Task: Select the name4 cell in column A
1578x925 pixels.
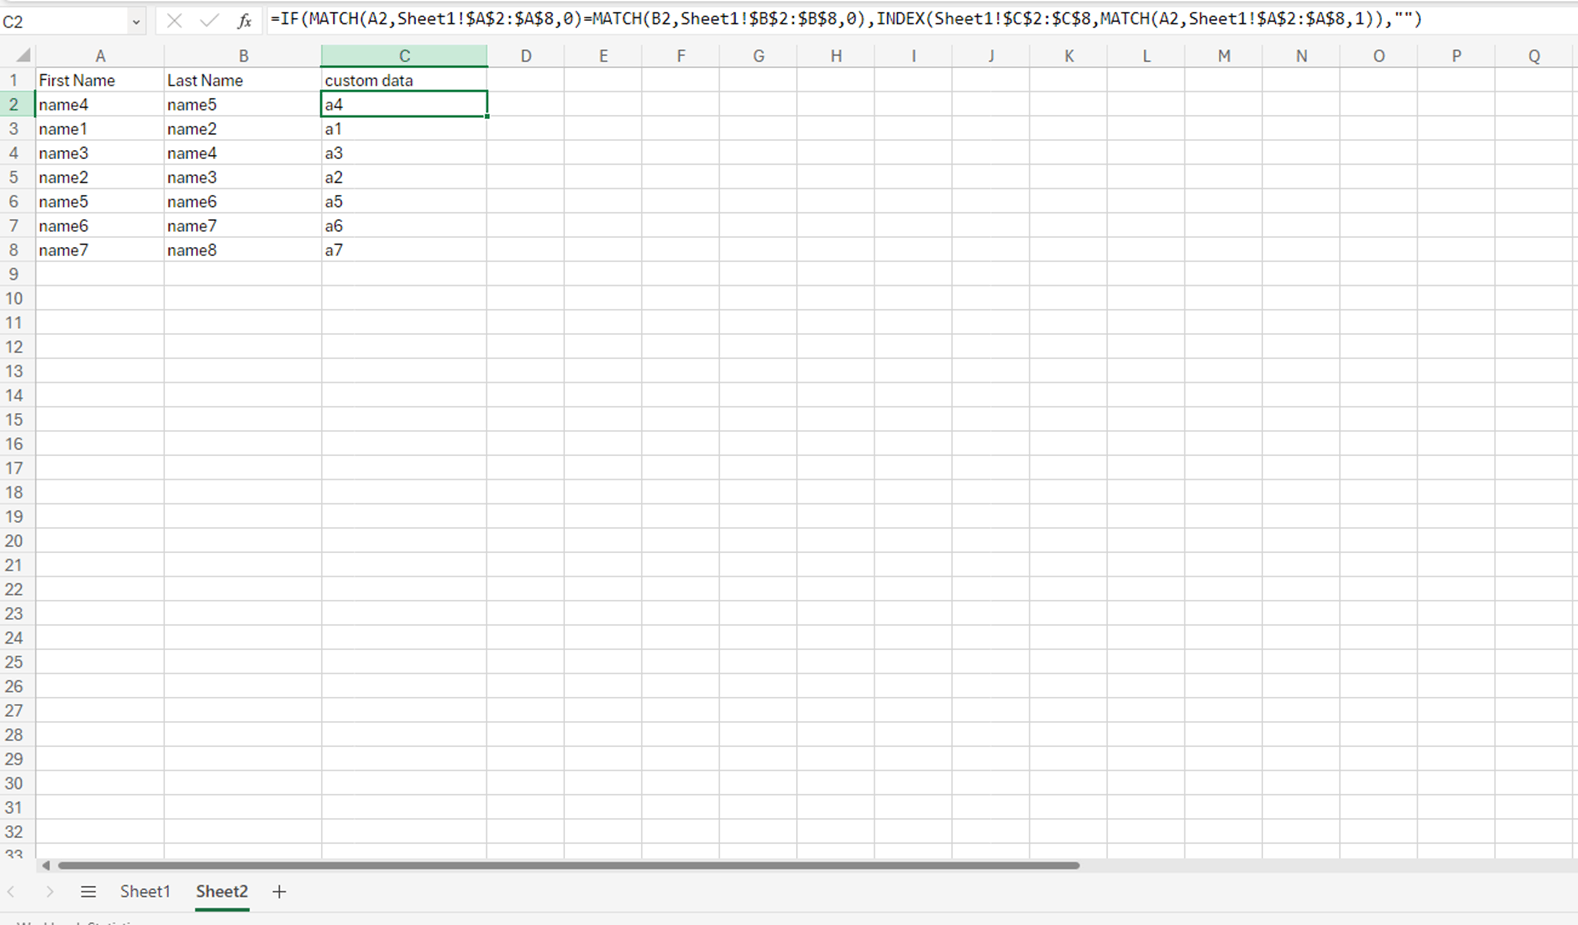Action: (100, 104)
